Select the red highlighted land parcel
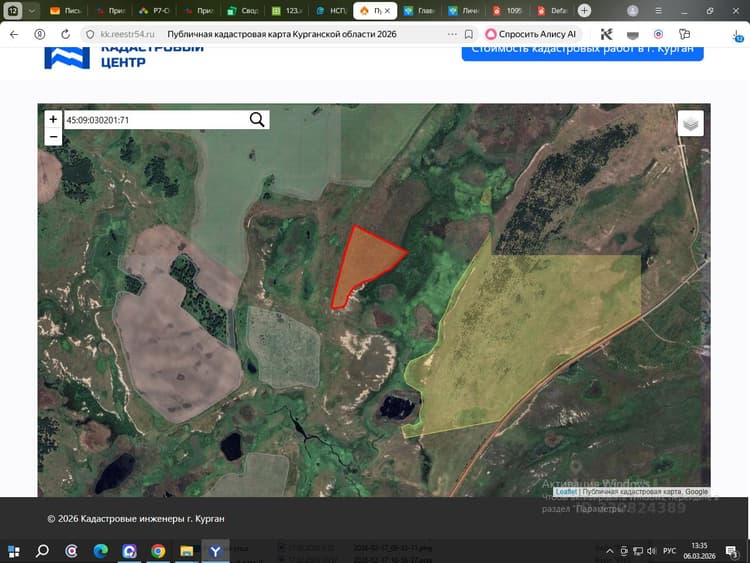The image size is (750, 563). (x=364, y=265)
